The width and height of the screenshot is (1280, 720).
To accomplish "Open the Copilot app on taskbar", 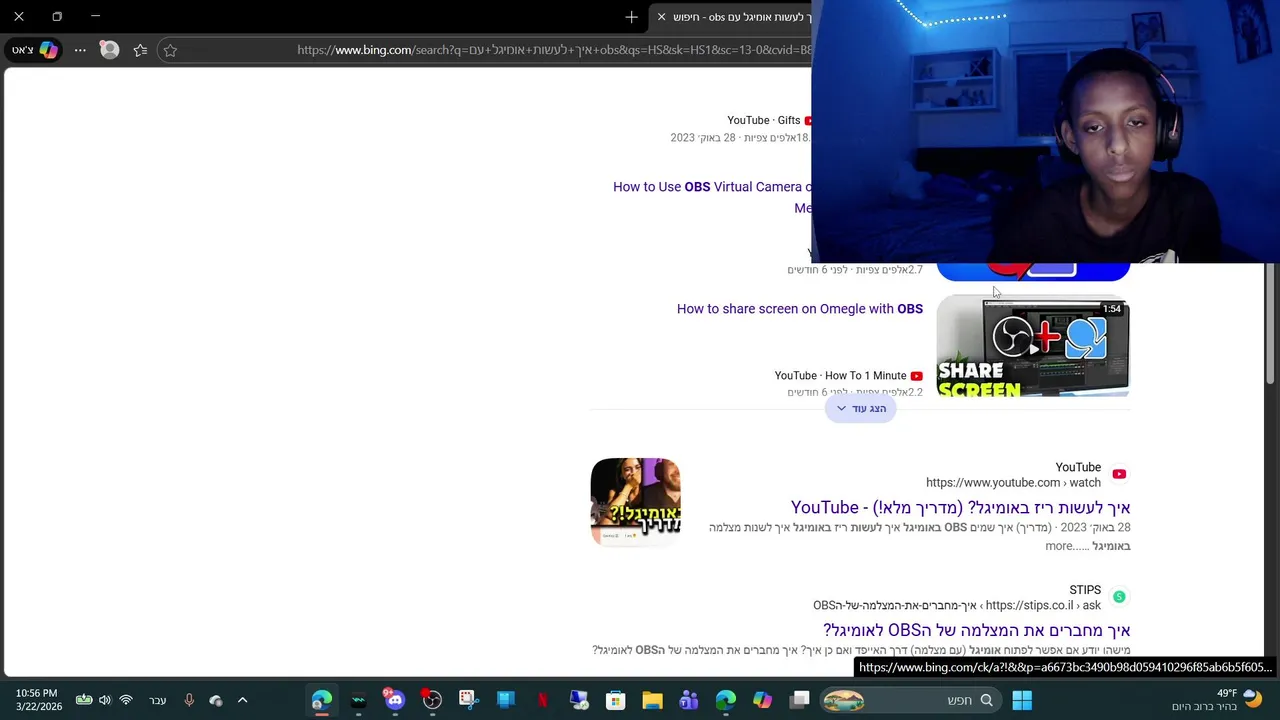I will [762, 700].
